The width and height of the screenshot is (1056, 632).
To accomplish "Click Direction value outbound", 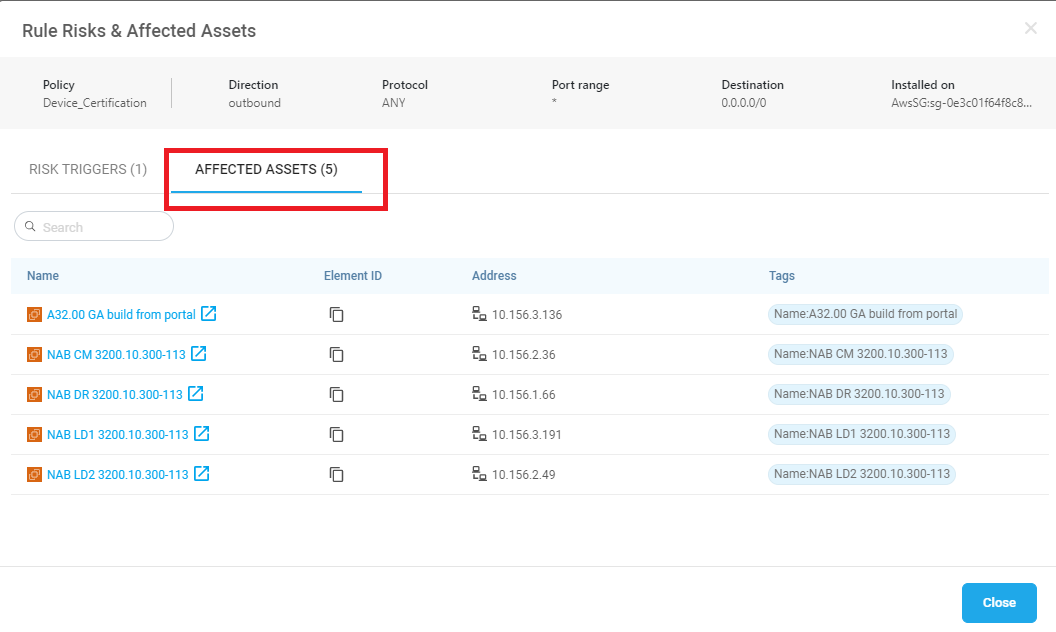I will click(x=255, y=102).
